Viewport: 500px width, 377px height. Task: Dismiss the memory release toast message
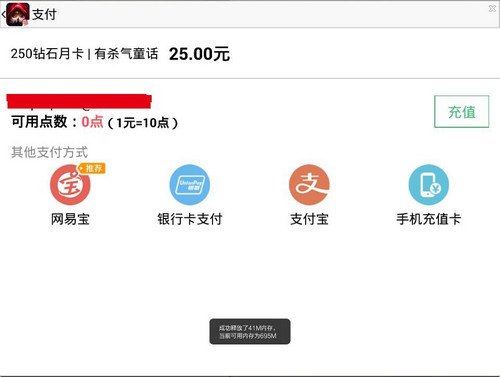(x=250, y=331)
